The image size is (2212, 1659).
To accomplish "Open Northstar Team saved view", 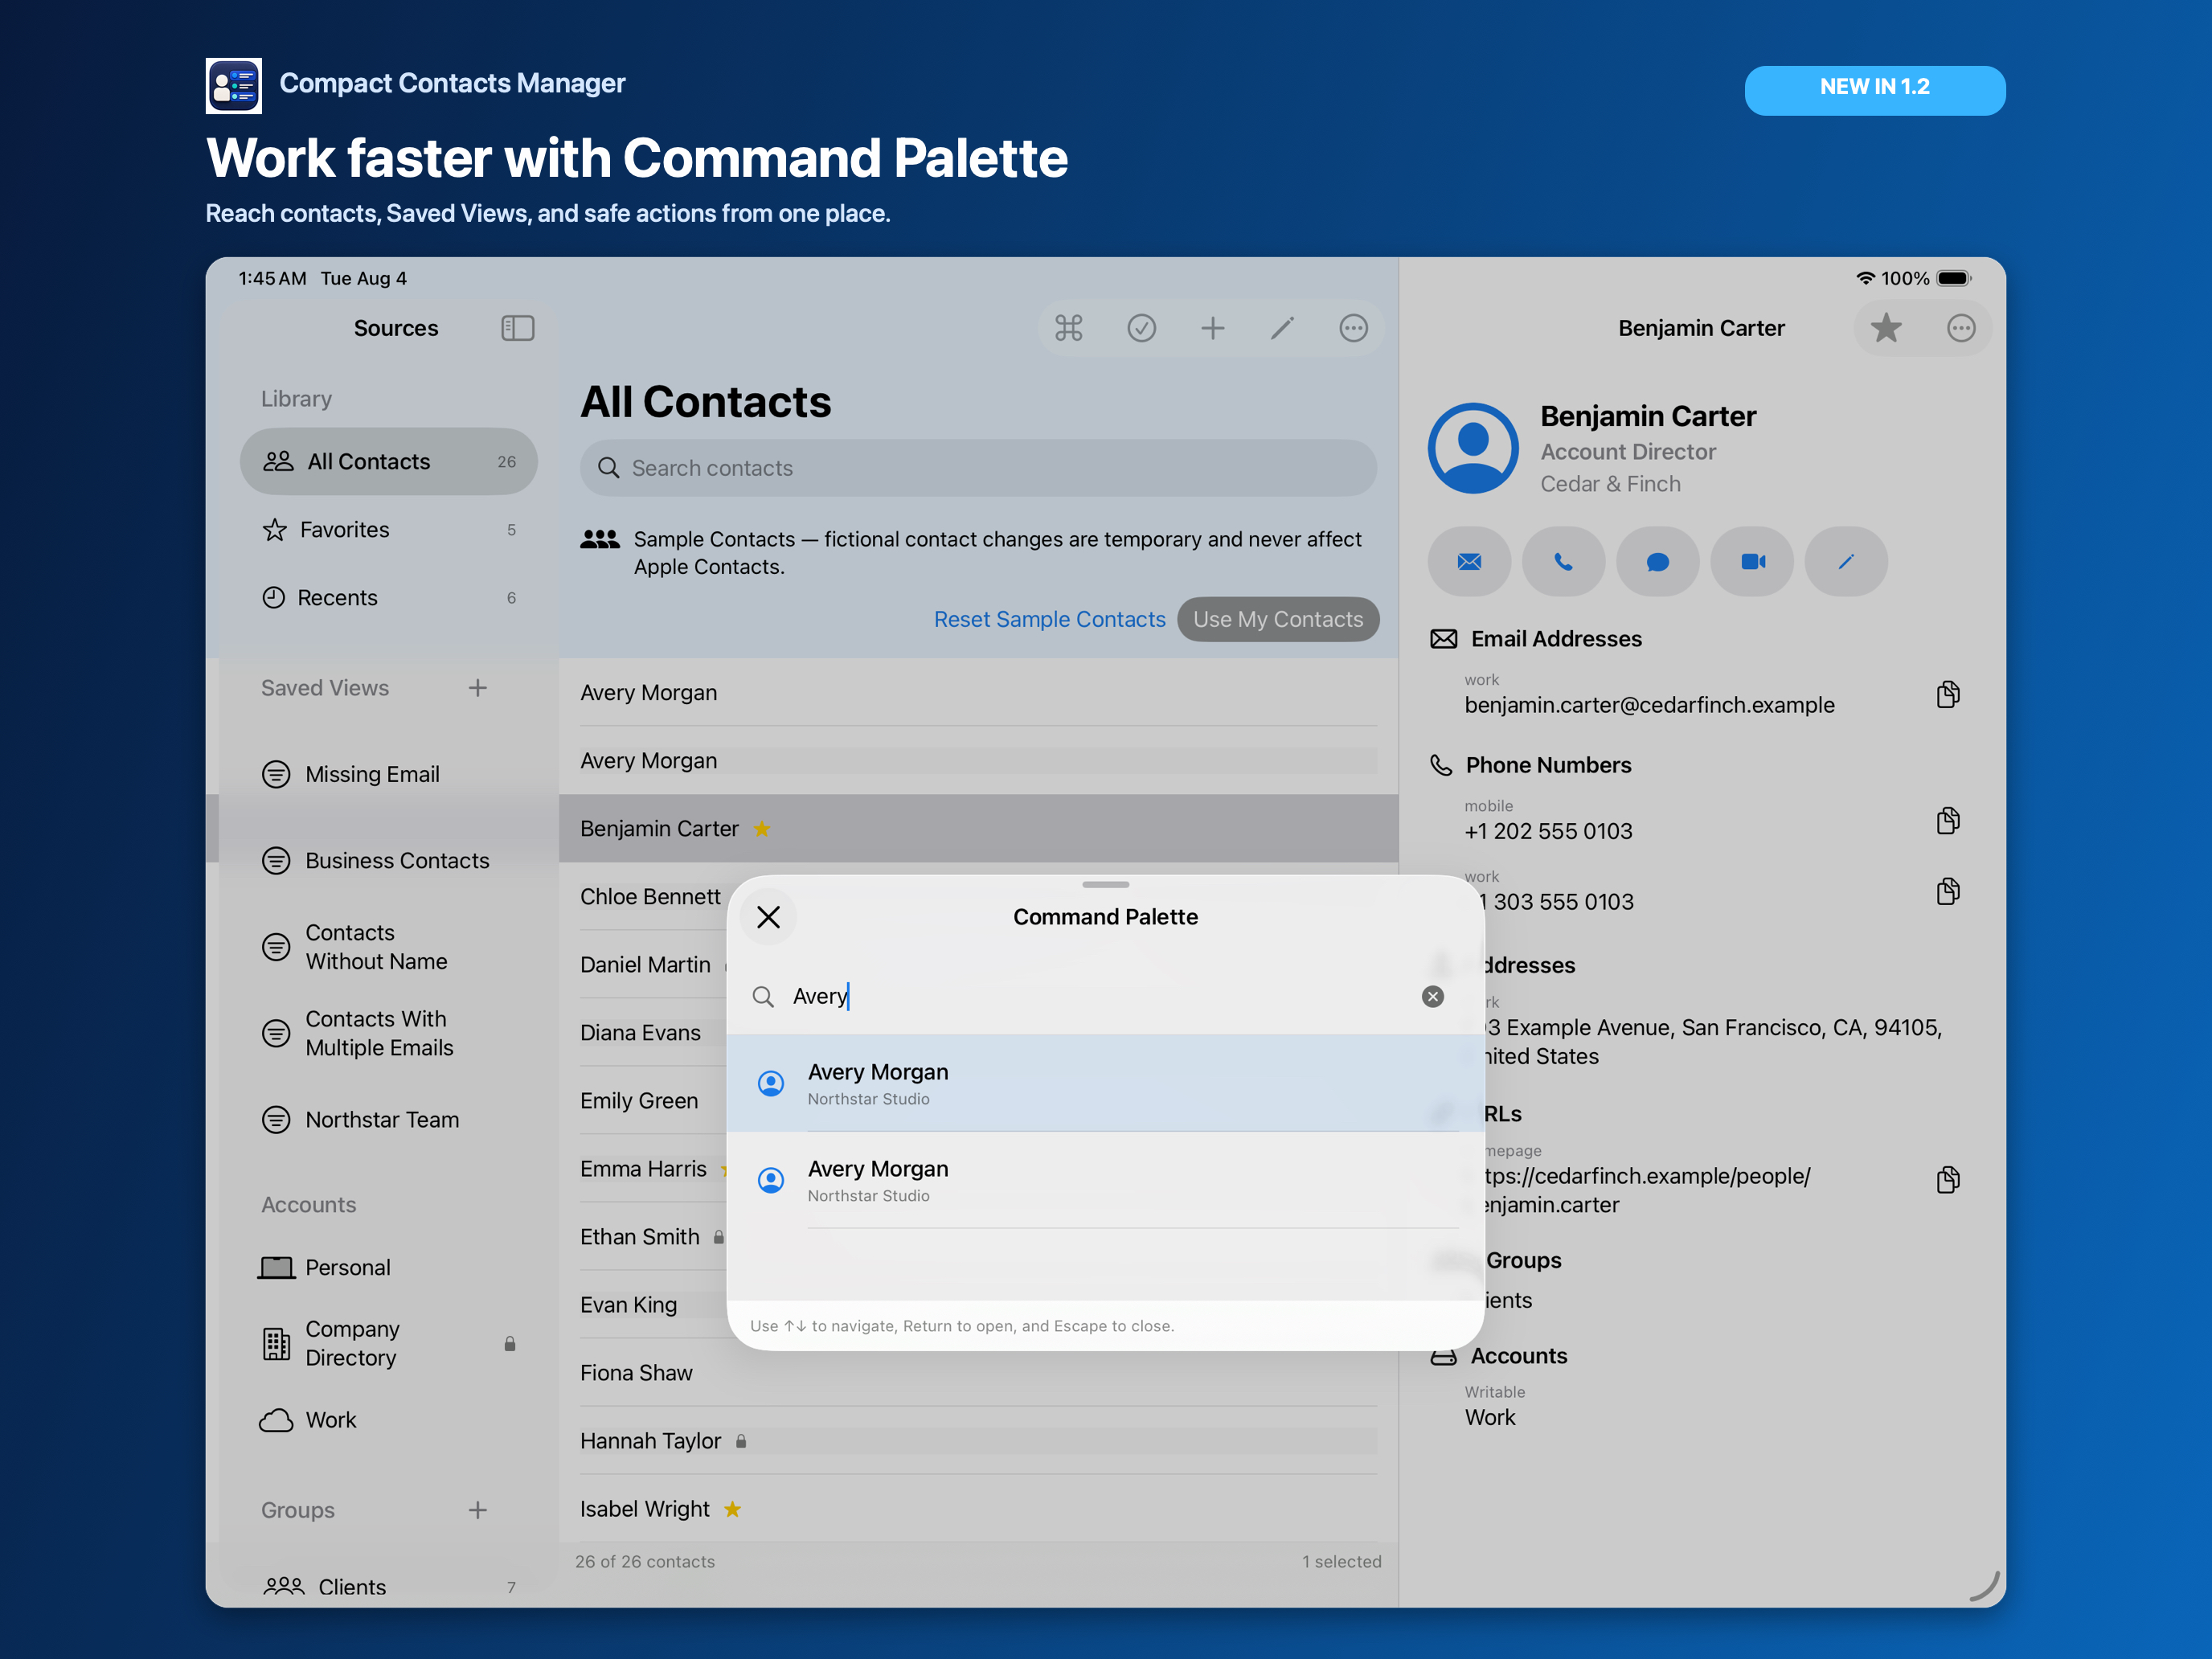I will point(388,1119).
